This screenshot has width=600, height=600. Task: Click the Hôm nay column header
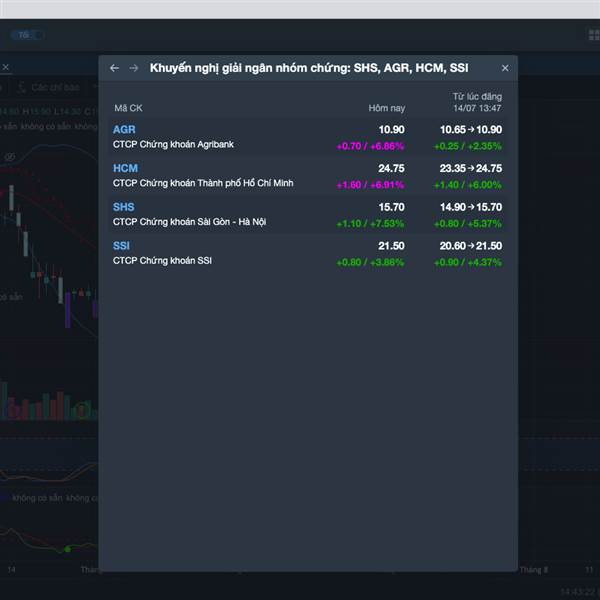coord(386,108)
